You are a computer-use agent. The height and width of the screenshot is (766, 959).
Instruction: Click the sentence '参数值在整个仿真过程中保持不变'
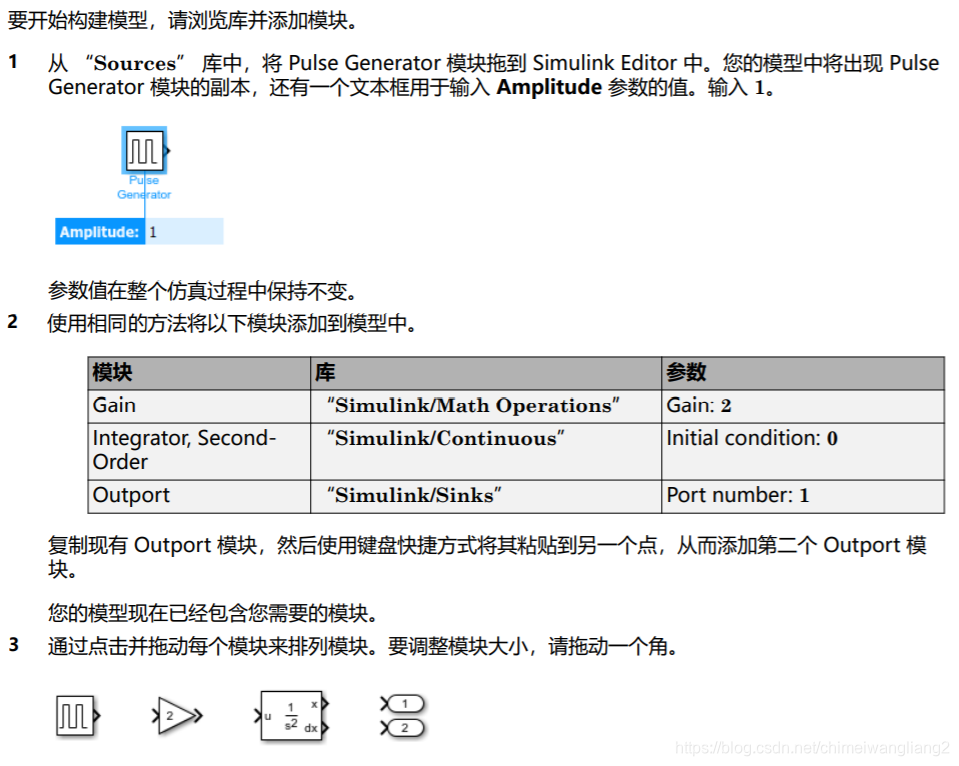click(202, 291)
